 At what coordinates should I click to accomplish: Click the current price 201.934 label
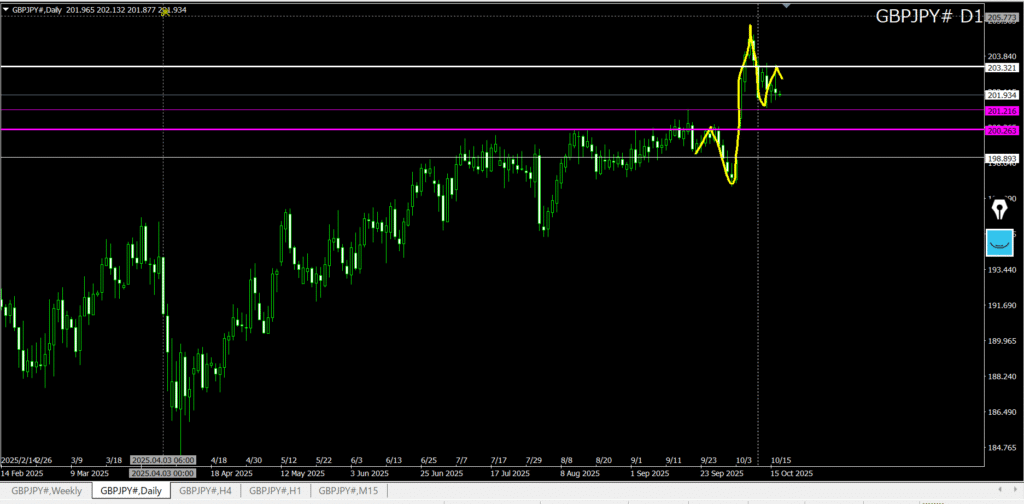[x=1002, y=95]
